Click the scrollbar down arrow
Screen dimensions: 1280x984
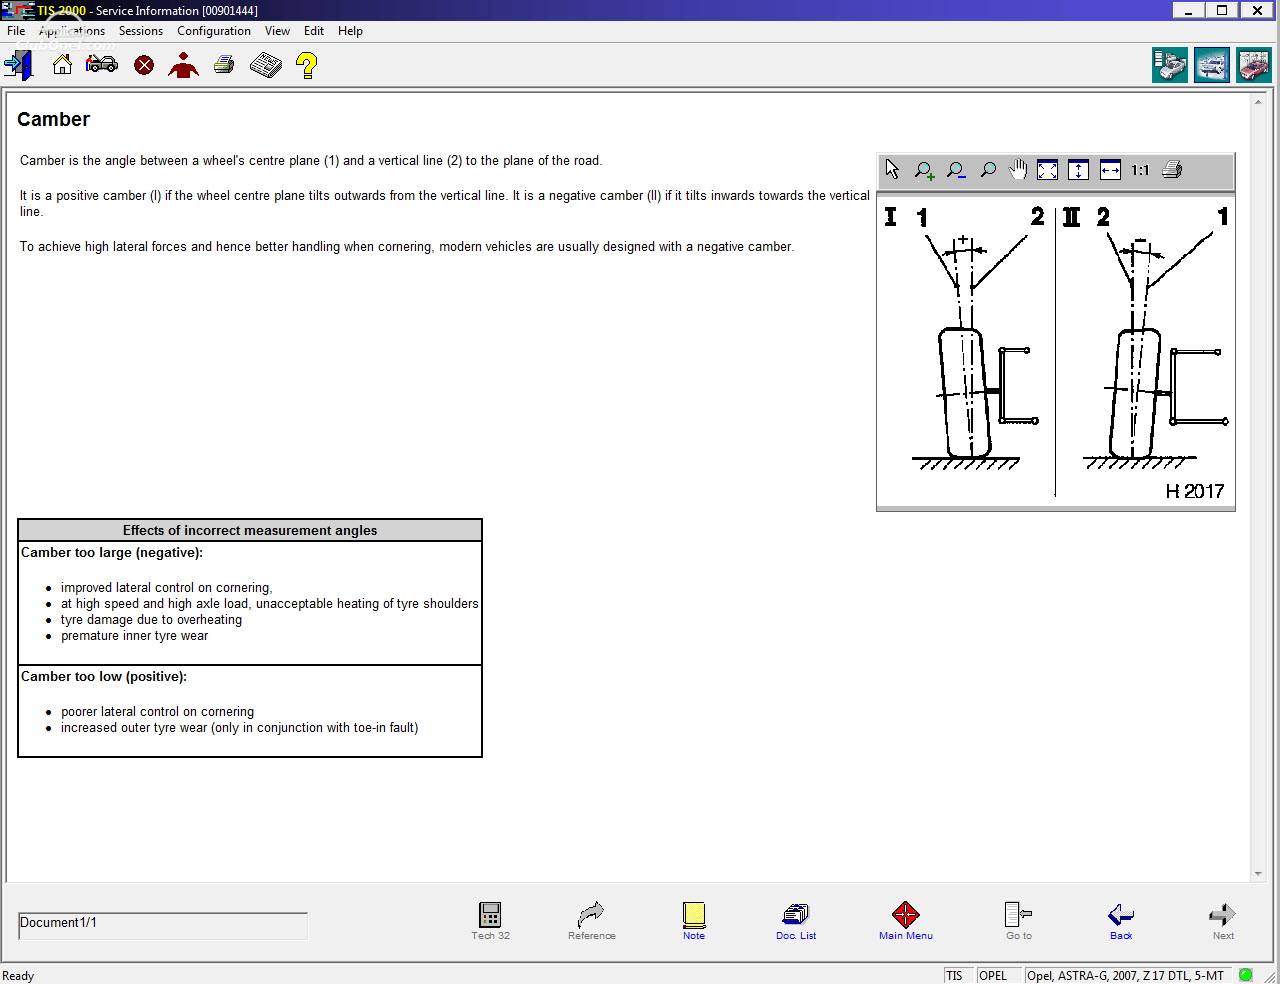[1258, 874]
